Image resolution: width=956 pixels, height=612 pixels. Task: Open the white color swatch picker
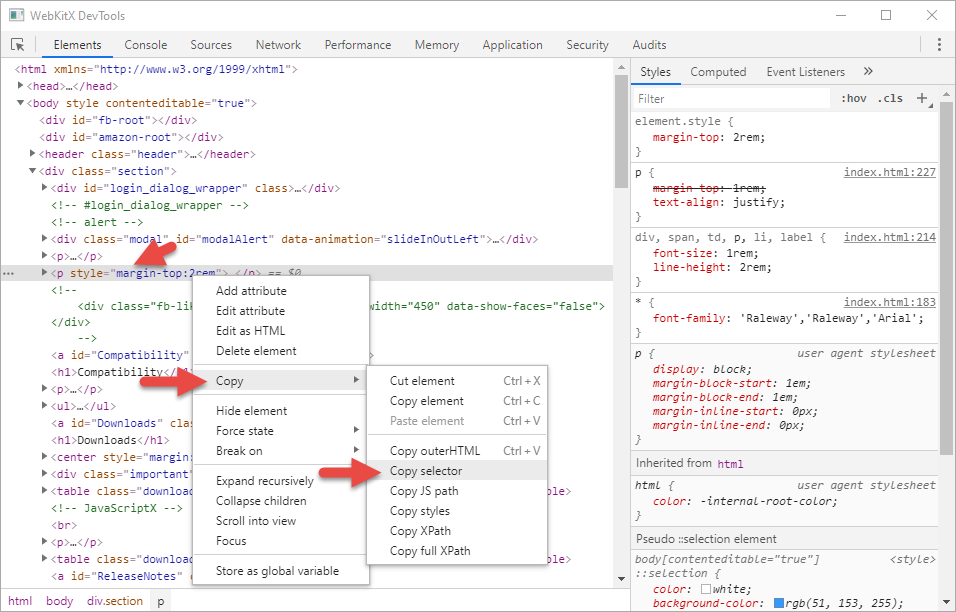[x=706, y=589]
